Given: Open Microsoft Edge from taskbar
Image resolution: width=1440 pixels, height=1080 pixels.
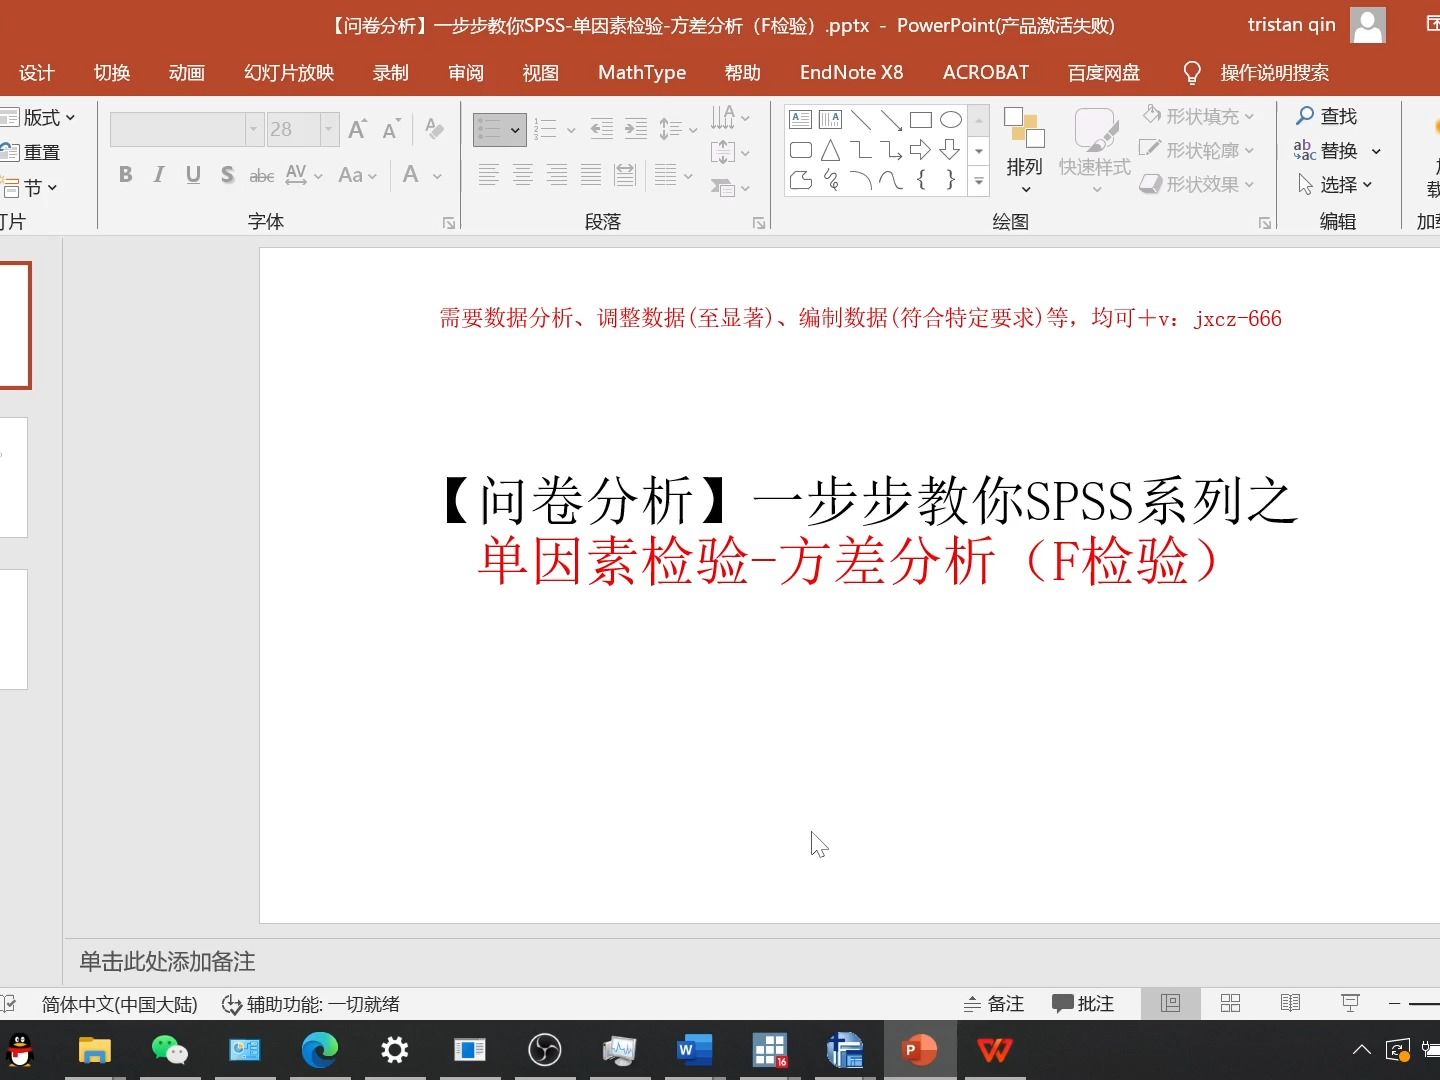Looking at the screenshot, I should click(x=320, y=1050).
